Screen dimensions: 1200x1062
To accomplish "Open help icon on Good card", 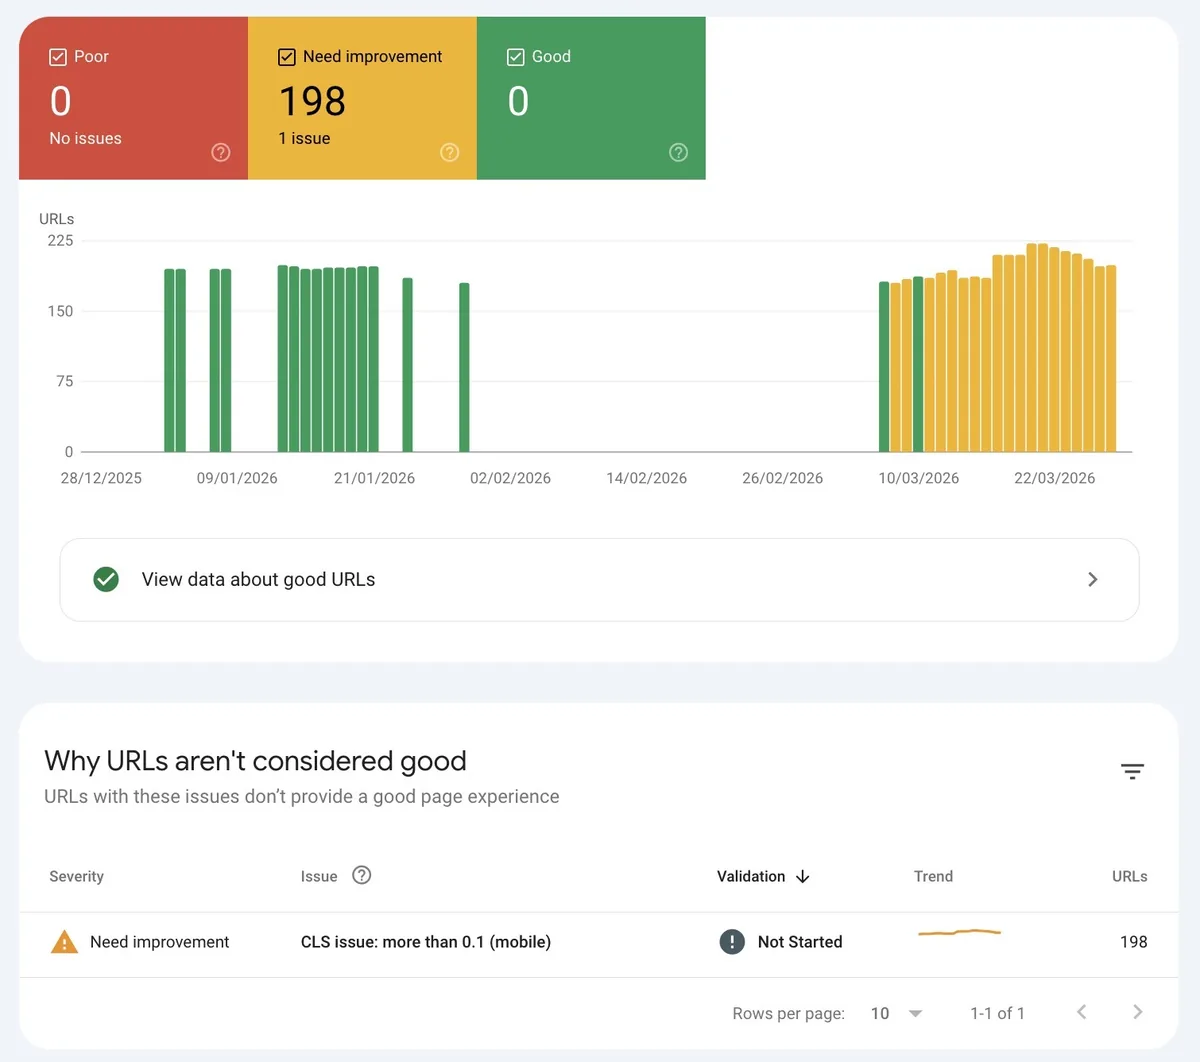I will tap(679, 152).
